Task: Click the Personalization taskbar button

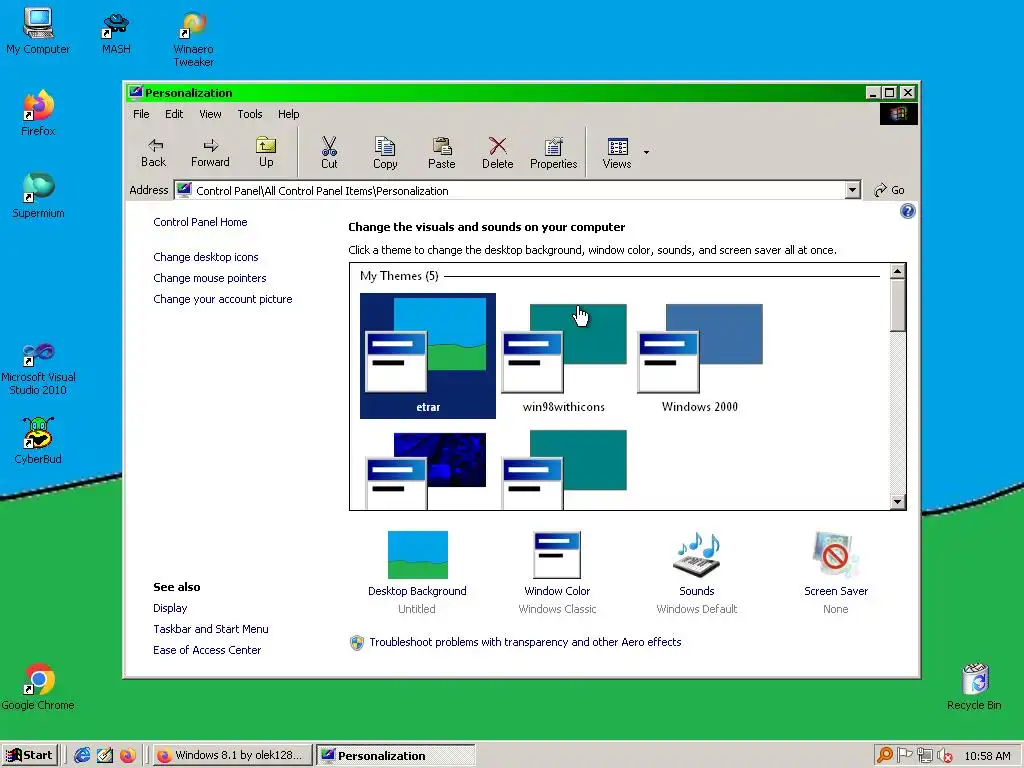Action: pyautogui.click(x=396, y=756)
